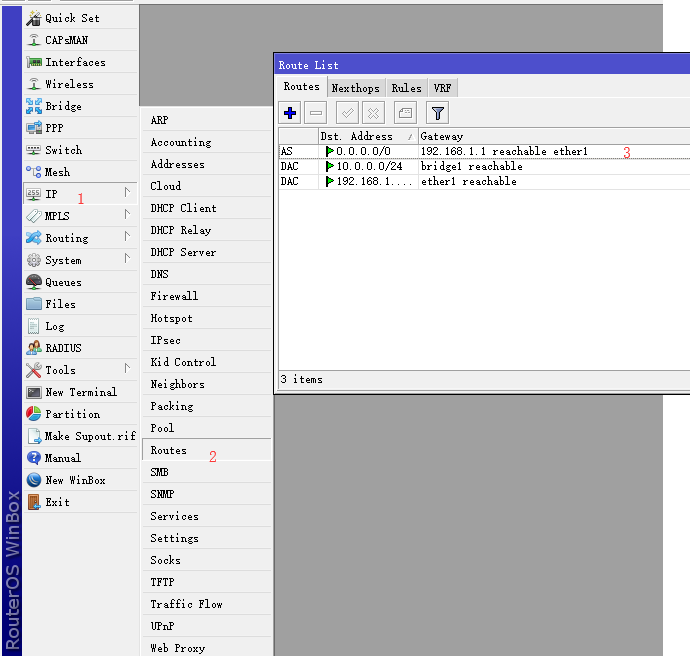Click the Switch device icon
This screenshot has width=690, height=656.
(x=34, y=150)
